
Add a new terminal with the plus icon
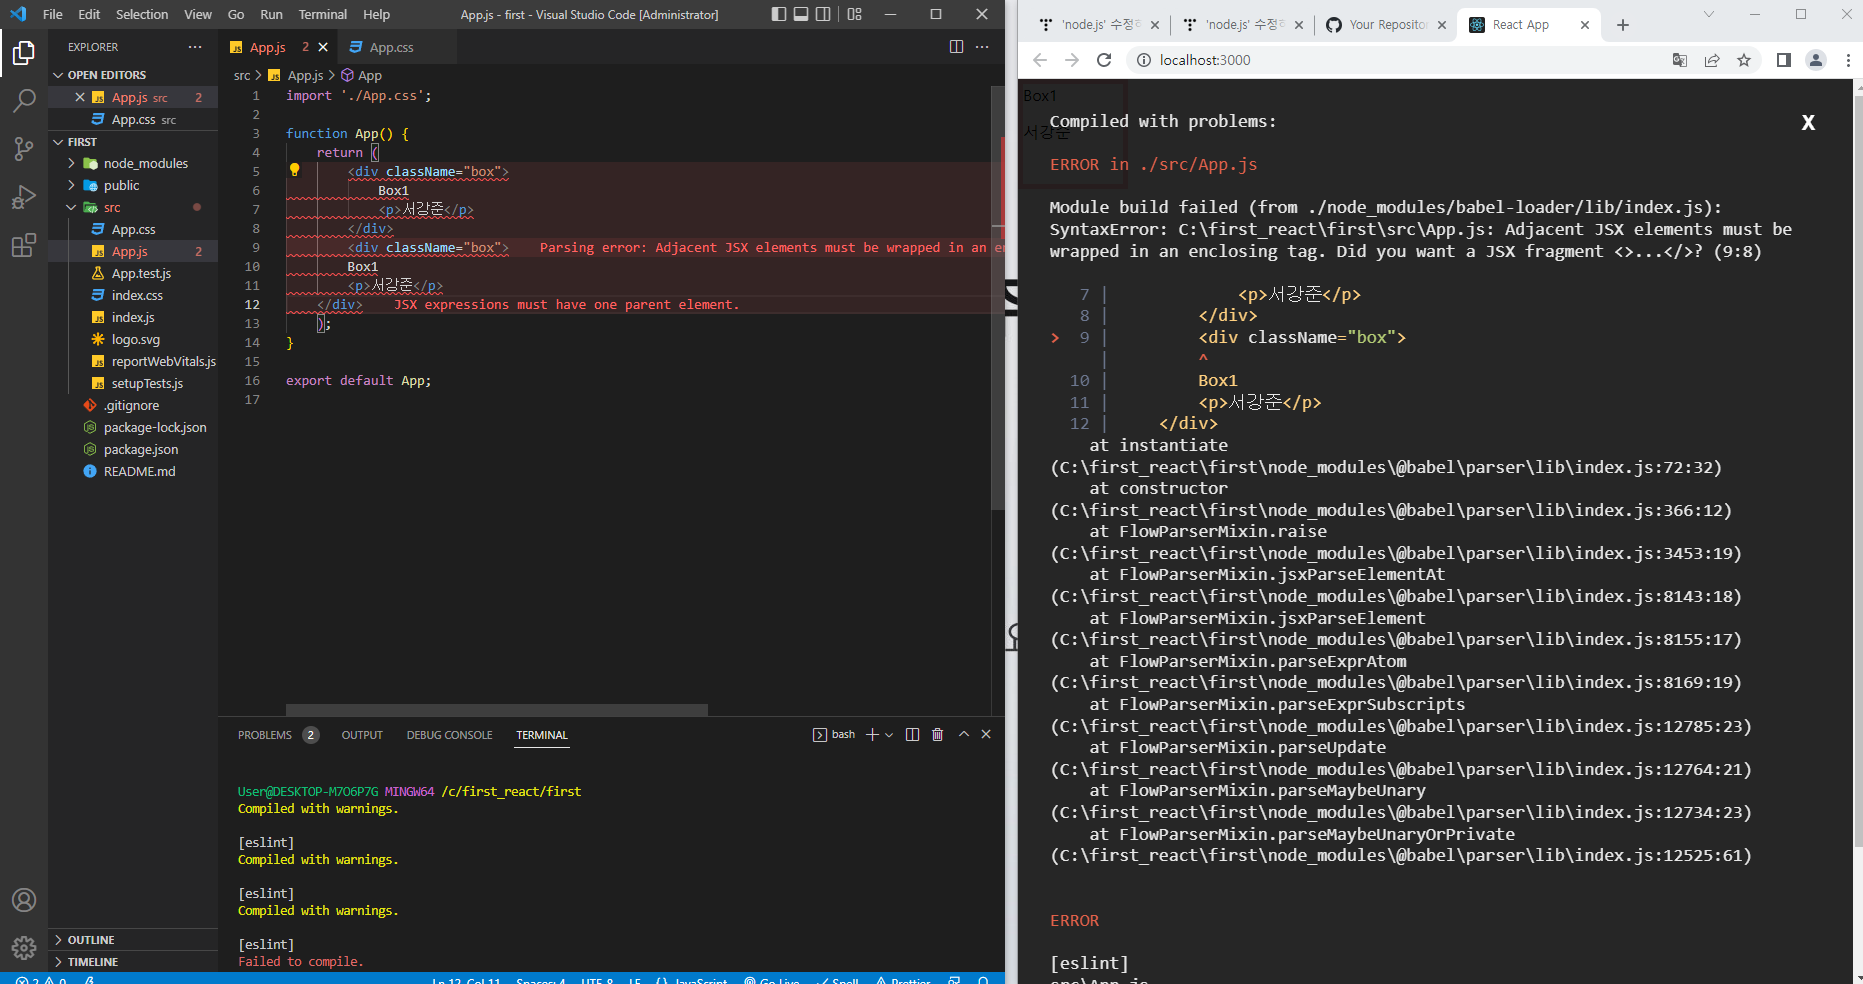coord(872,735)
